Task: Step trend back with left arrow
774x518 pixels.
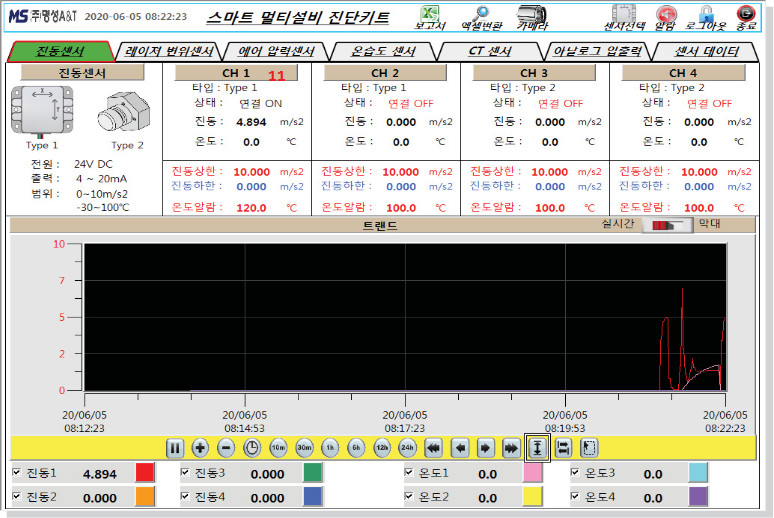Action: 460,448
